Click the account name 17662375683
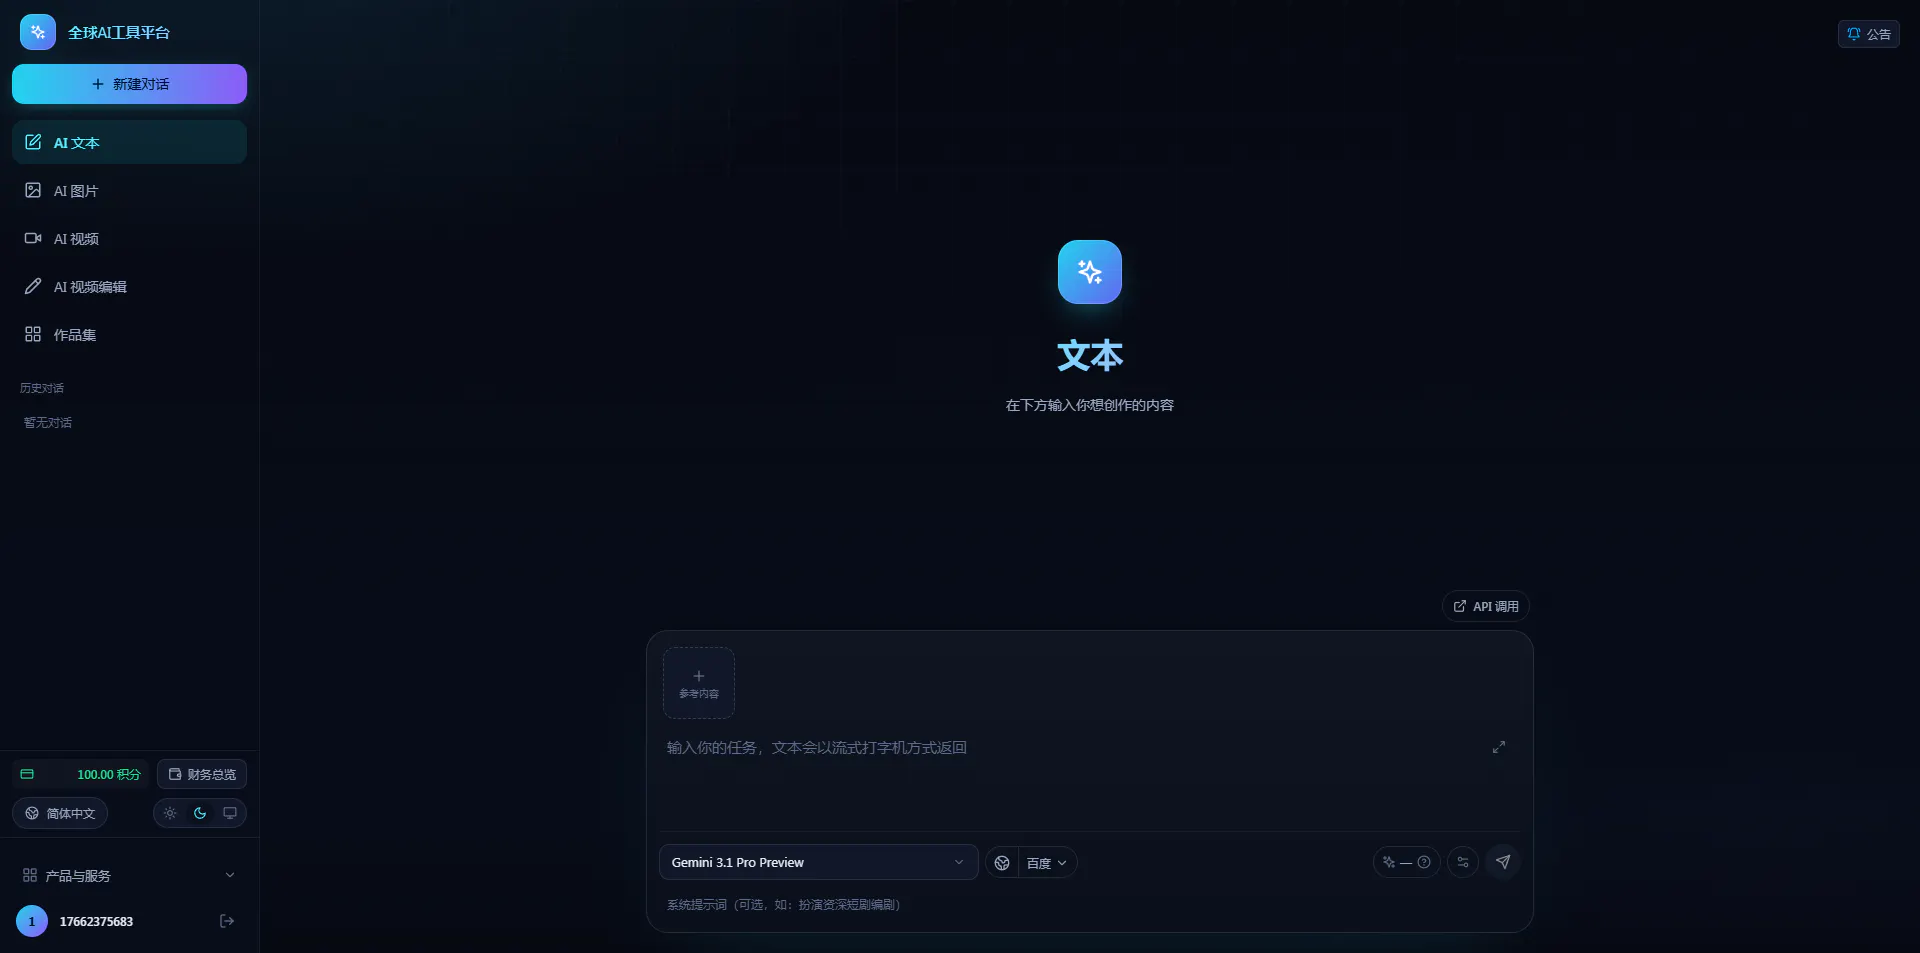Viewport: 1920px width, 953px height. [x=96, y=921]
